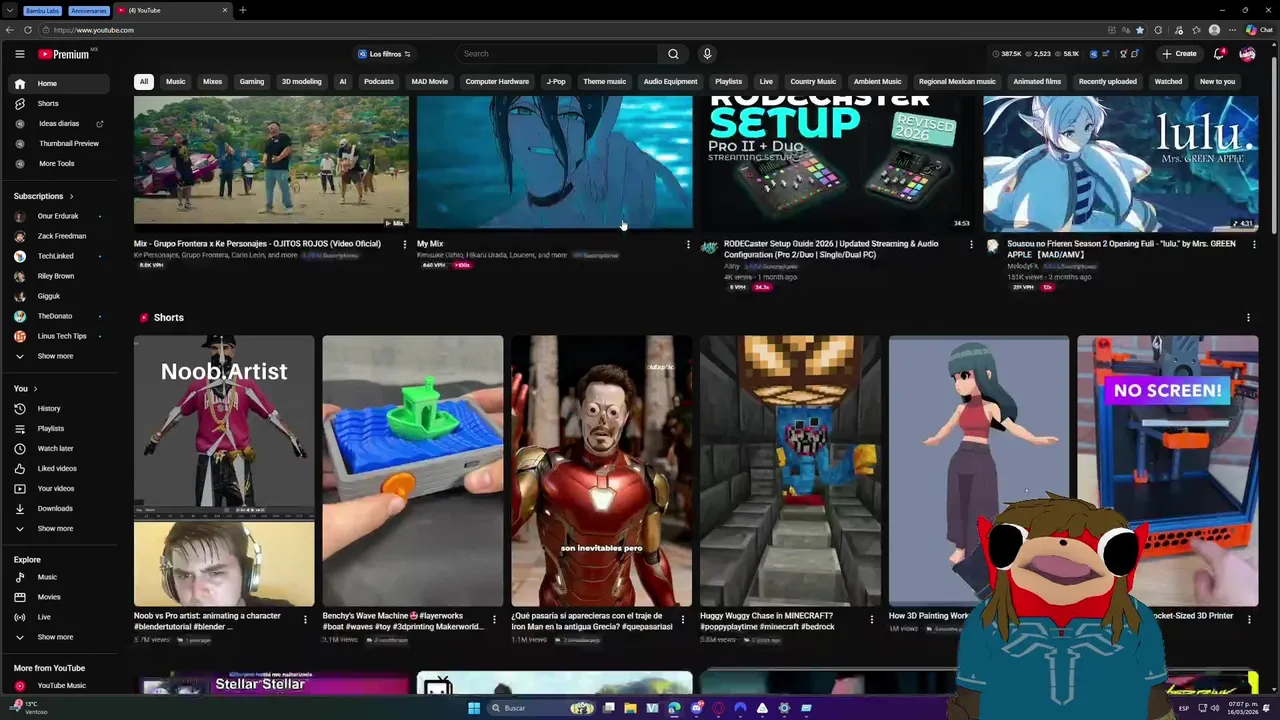Click the YouTube search field

[557, 54]
